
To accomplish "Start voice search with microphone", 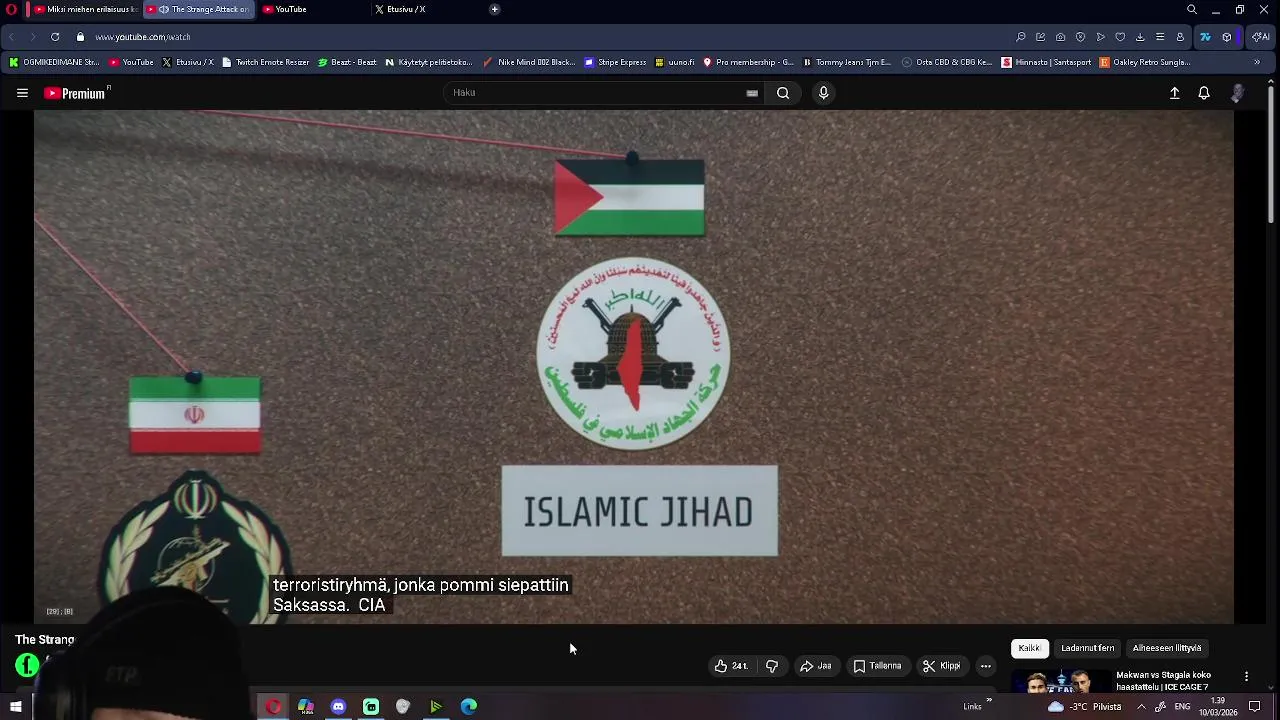I will pos(823,93).
